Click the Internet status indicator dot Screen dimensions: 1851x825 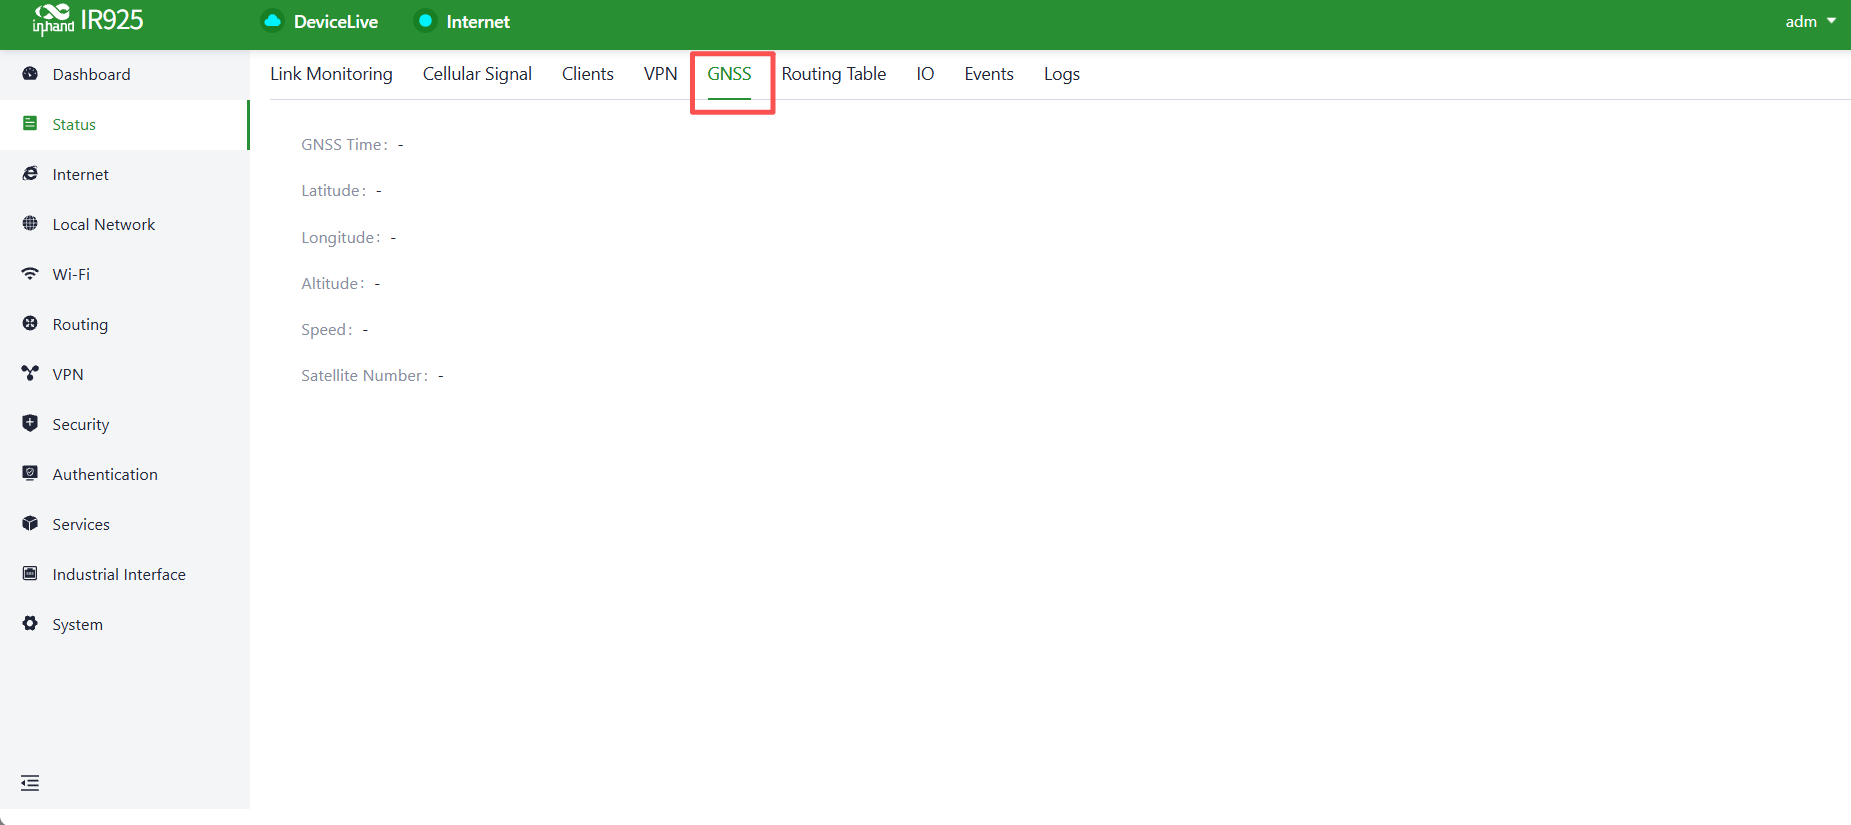tap(425, 21)
